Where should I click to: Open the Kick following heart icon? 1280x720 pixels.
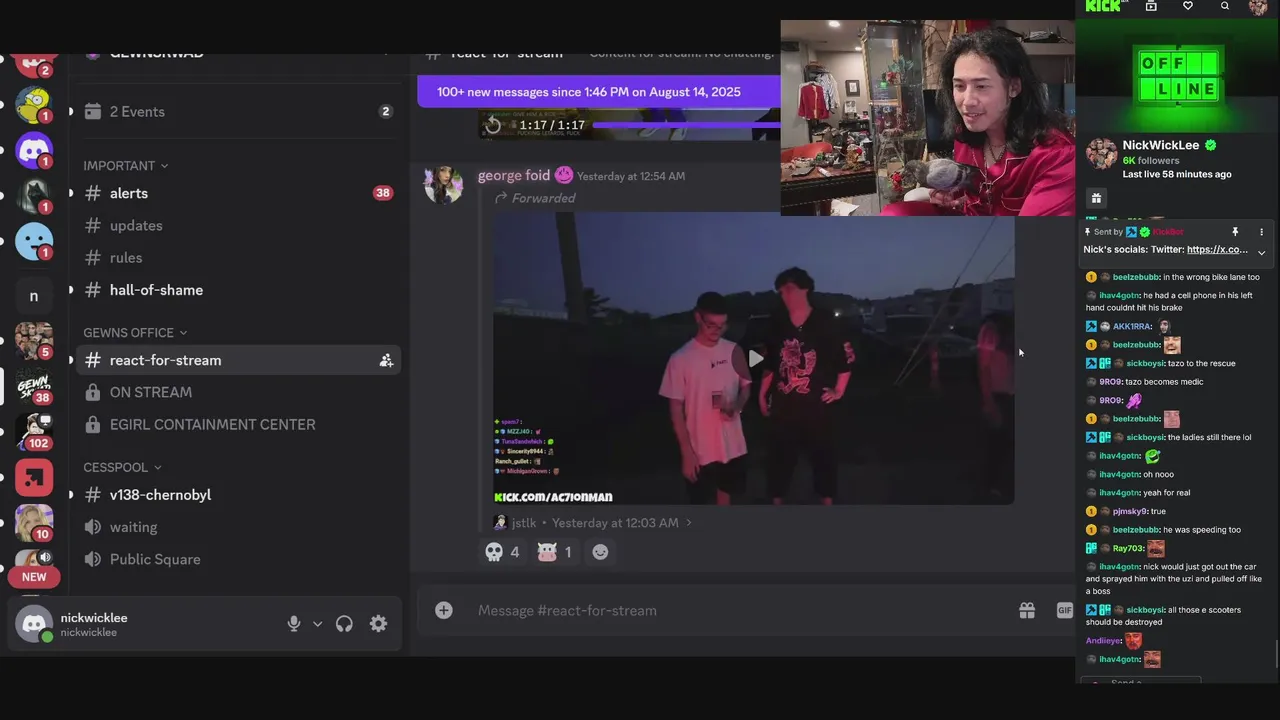point(1188,6)
